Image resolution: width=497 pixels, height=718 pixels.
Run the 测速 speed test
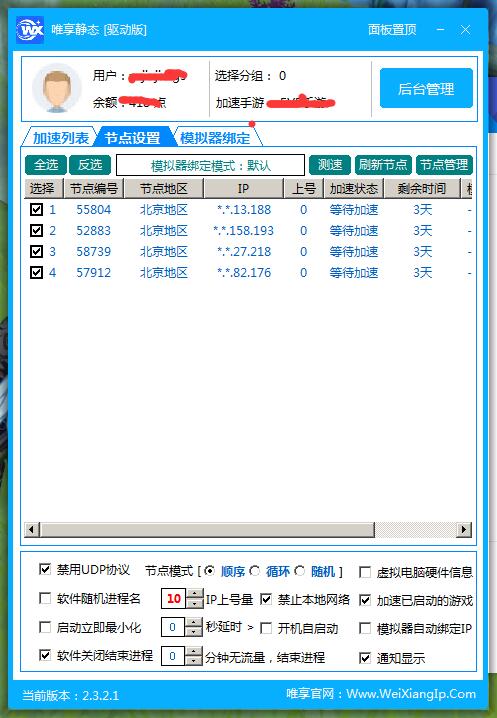point(330,165)
